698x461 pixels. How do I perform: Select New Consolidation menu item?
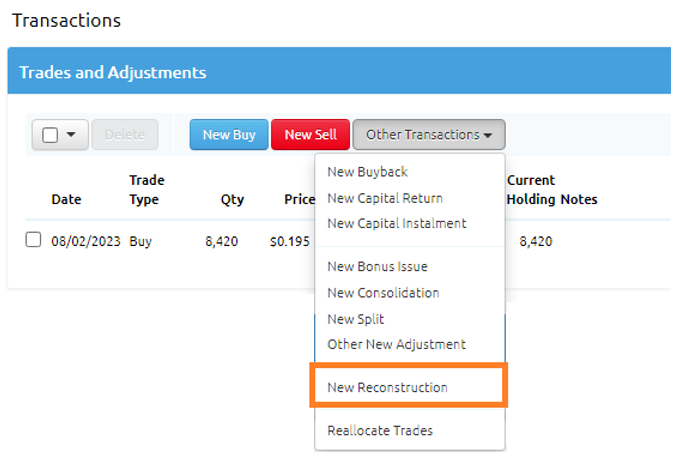coord(383,293)
